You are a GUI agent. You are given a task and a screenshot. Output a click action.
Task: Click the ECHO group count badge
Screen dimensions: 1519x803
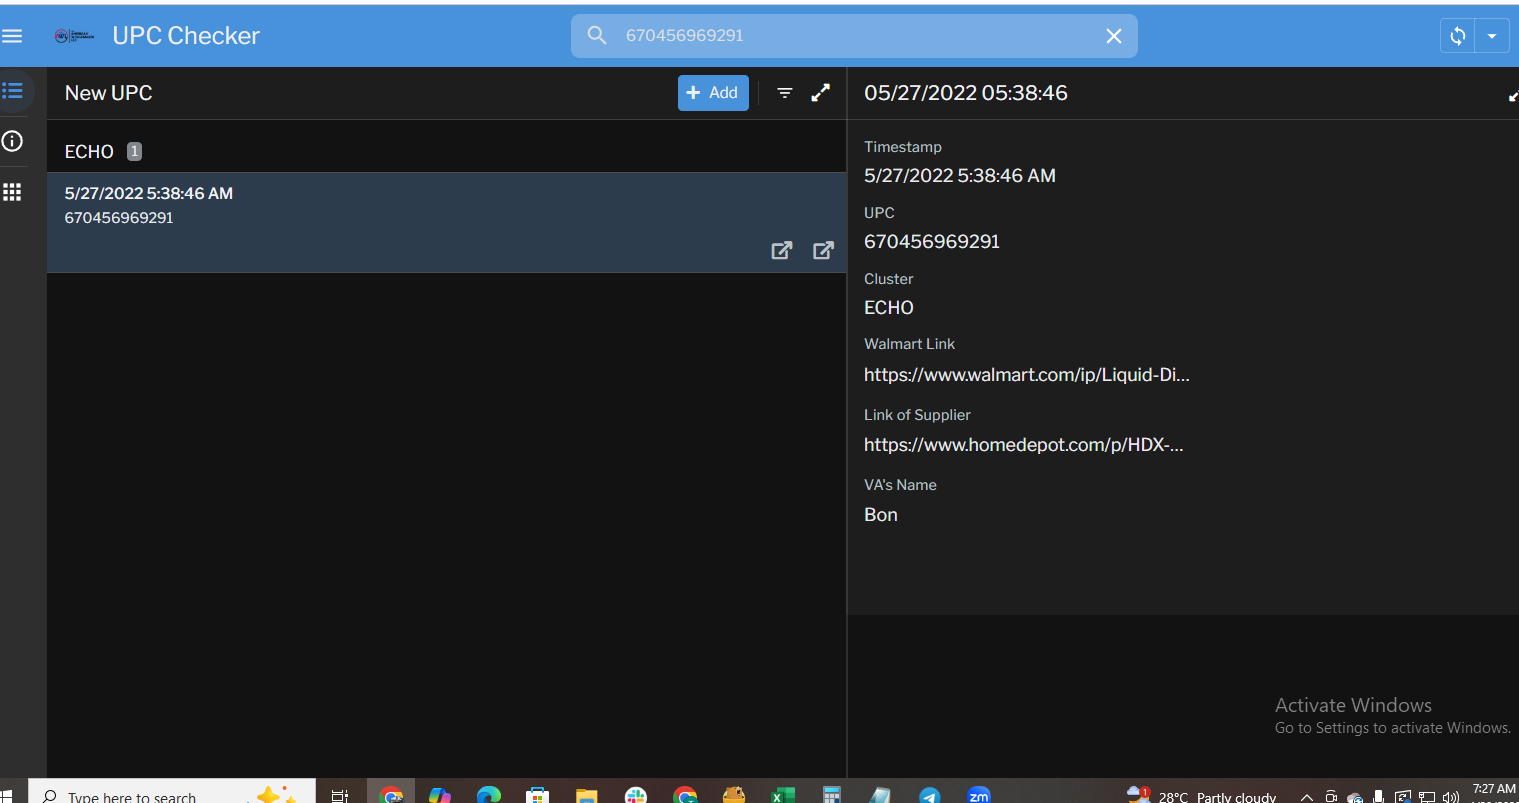(134, 151)
